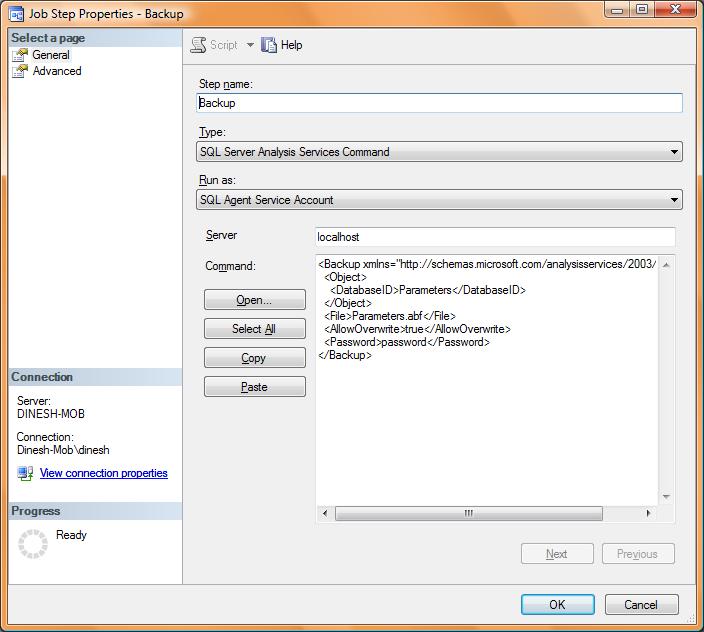Click the DatabaseID Parameters line in command
The width and height of the screenshot is (704, 632).
point(428,290)
